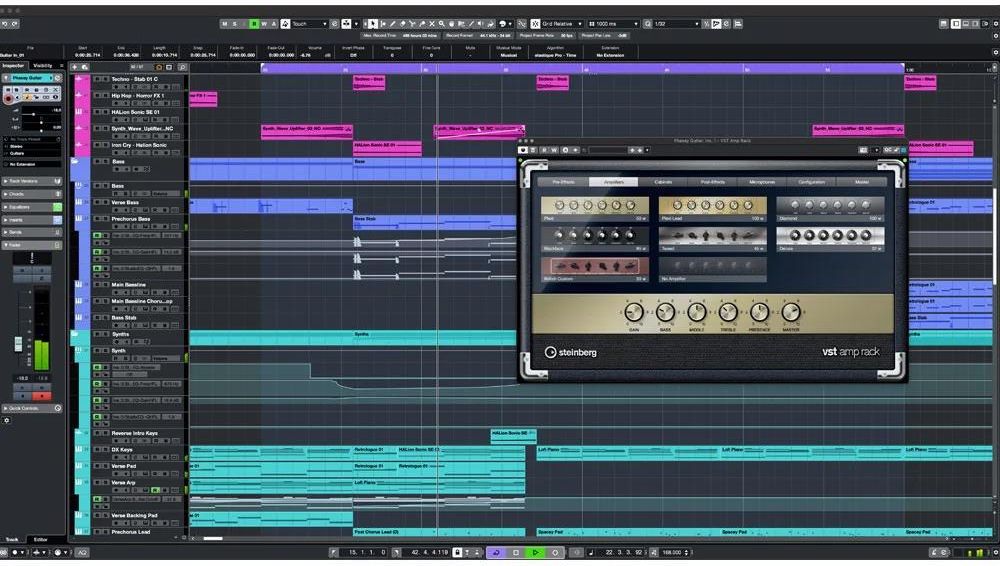Image resolution: width=1000 pixels, height=566 pixels.
Task: Expand the Inserts inspector section
Action: coord(32,220)
